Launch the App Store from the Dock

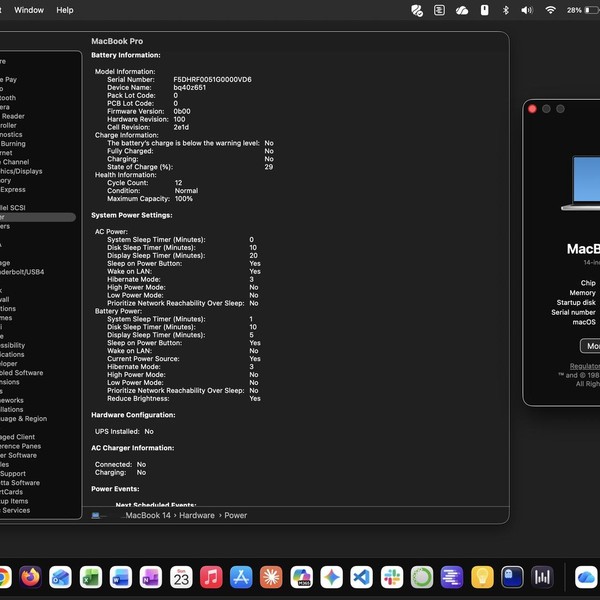click(241, 577)
